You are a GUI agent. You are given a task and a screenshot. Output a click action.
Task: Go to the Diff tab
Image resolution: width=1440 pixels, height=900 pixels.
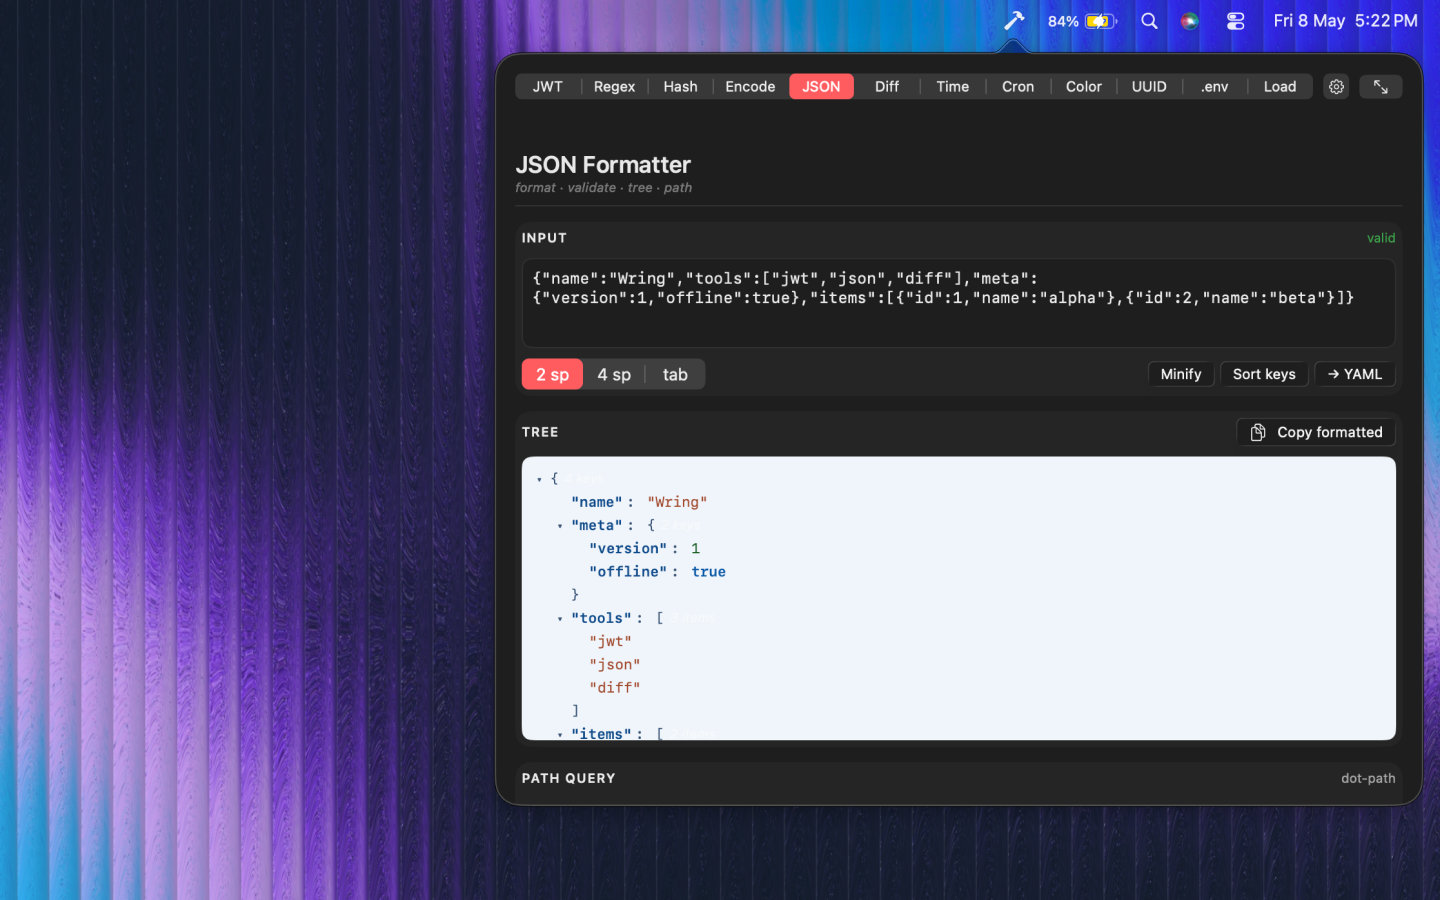click(887, 87)
